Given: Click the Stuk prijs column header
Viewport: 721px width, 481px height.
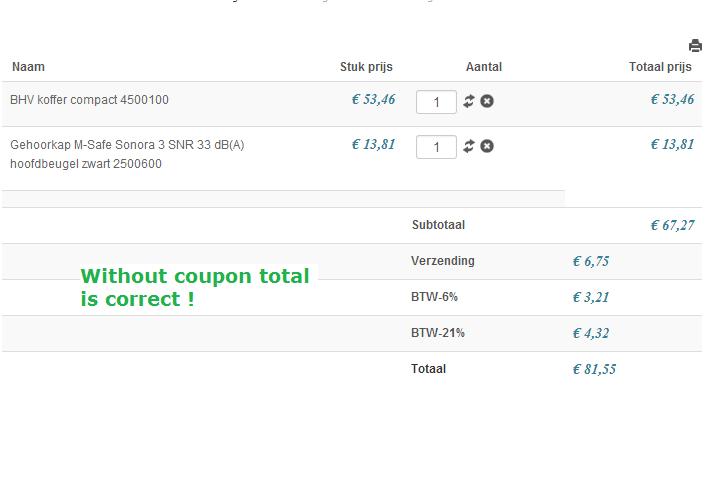Looking at the screenshot, I should (366, 67).
